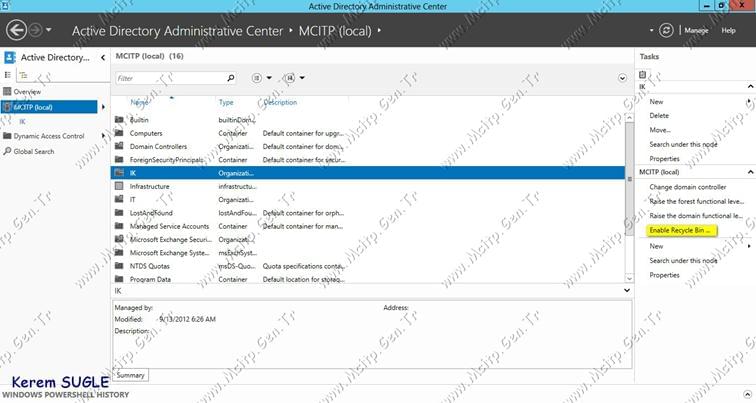Click Search under this node for IK

pyautogui.click(x=683, y=145)
